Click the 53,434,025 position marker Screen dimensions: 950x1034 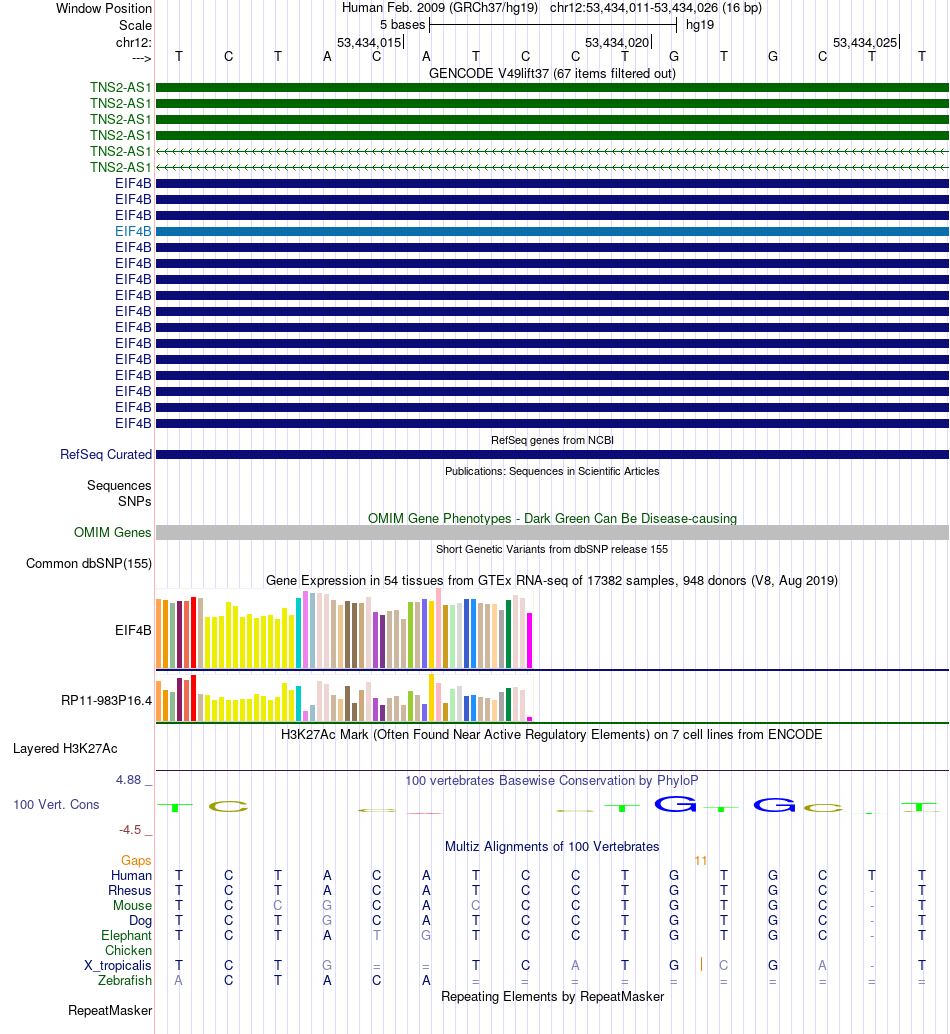click(x=865, y=42)
